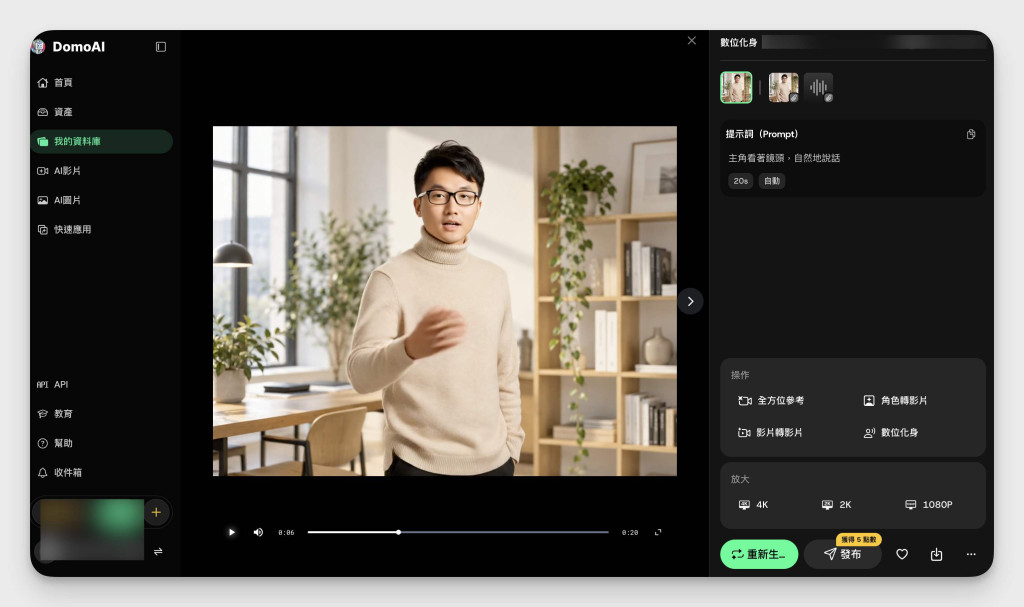Choose the 數位化身 action button
The width and height of the screenshot is (1024, 607).
(x=891, y=433)
